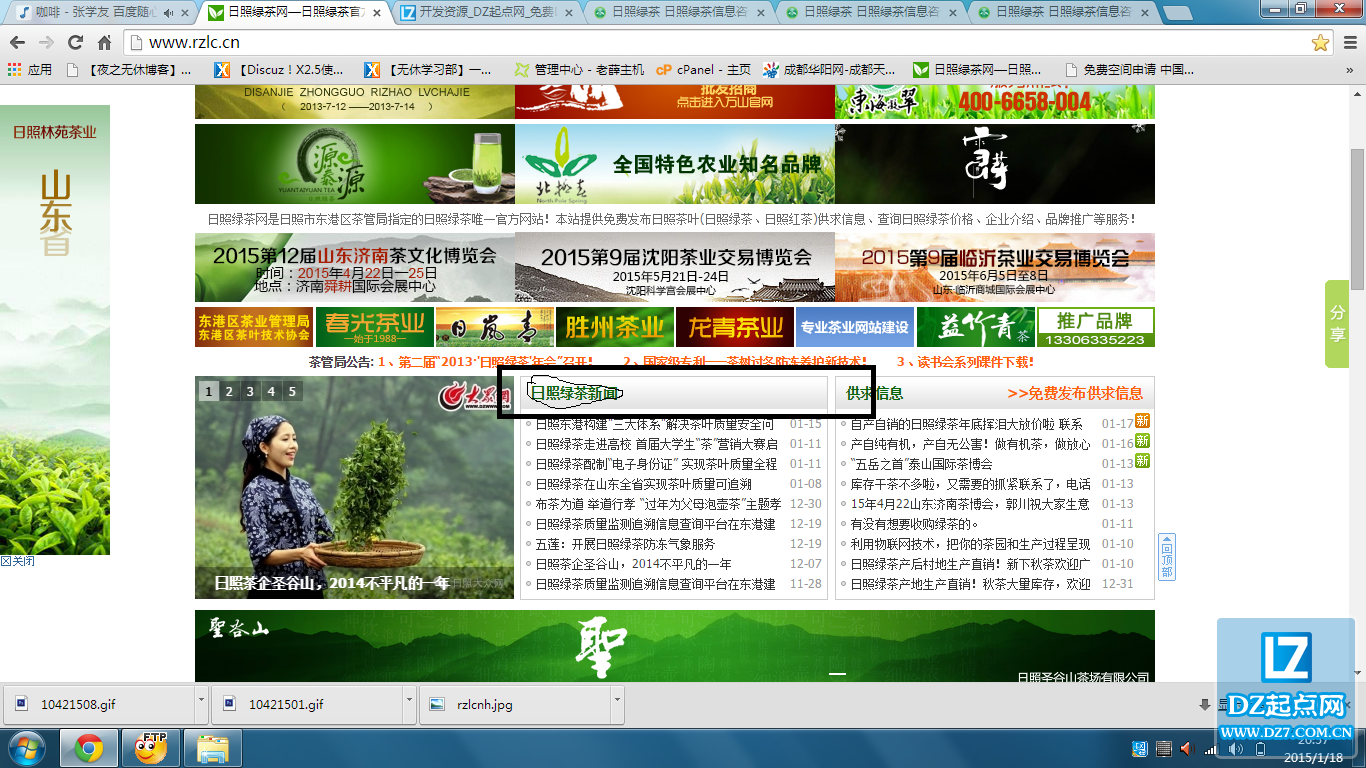Open 日照绿茶网—日照... bookmark
This screenshot has width=1366, height=768.
pos(979,70)
